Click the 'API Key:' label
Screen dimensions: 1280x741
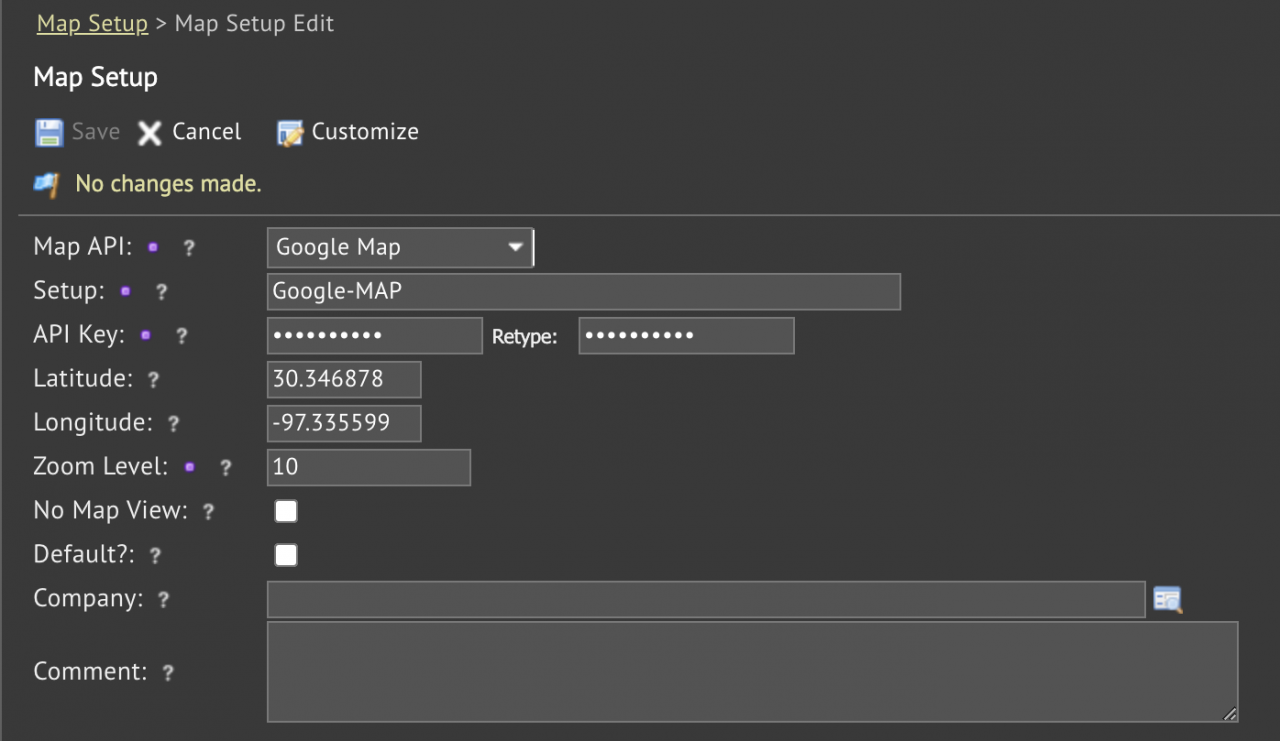[80, 335]
